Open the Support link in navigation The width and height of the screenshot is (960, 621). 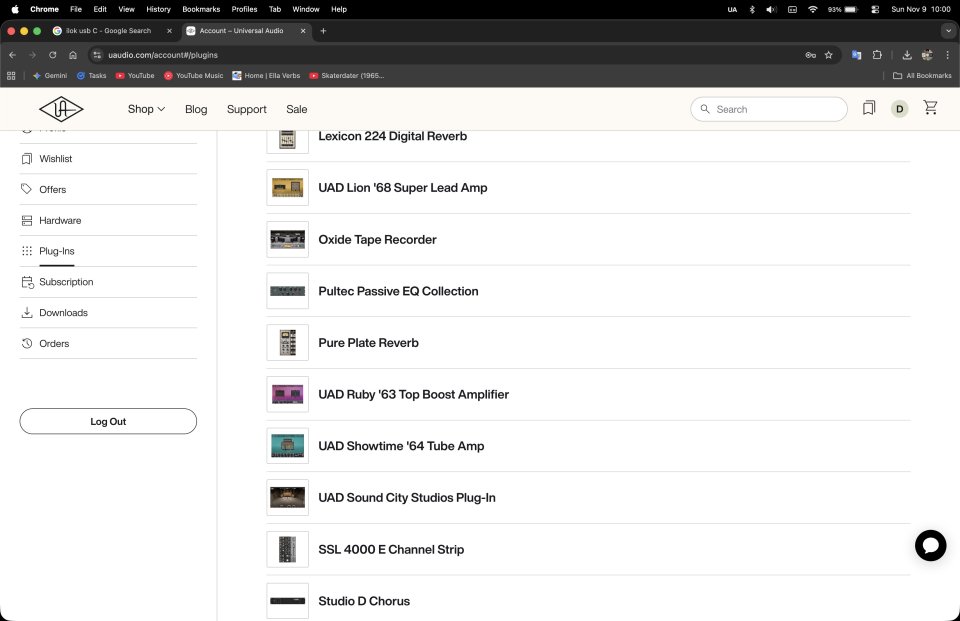point(246,109)
